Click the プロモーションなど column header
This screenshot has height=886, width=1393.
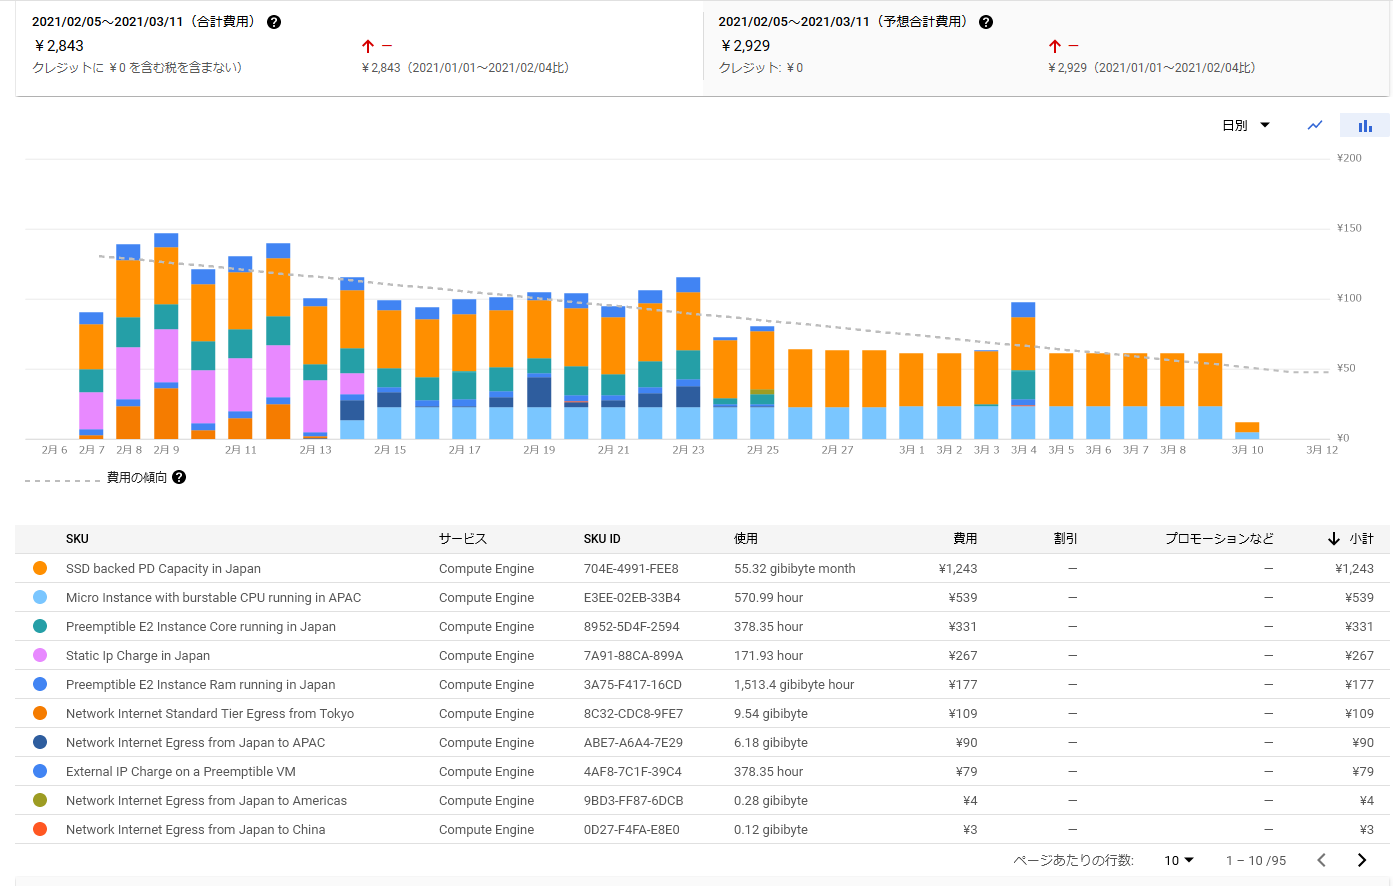[x=1219, y=539]
